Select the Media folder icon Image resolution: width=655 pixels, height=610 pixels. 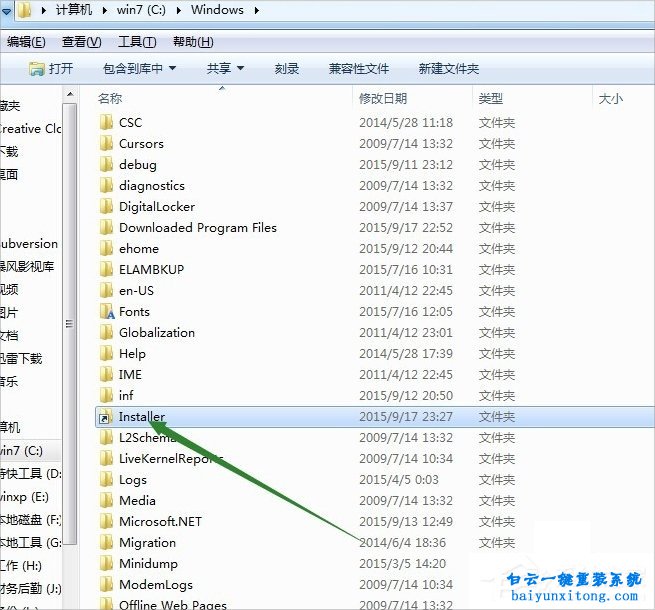click(x=106, y=500)
